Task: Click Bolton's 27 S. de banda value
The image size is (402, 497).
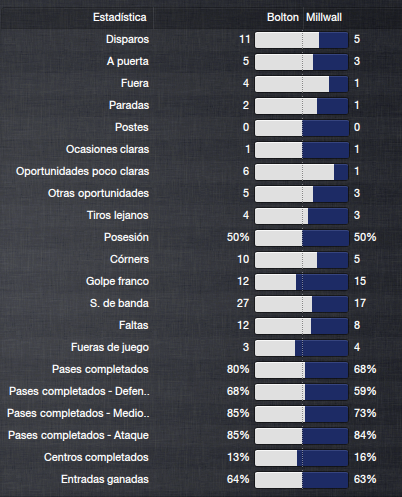Action: (x=243, y=303)
